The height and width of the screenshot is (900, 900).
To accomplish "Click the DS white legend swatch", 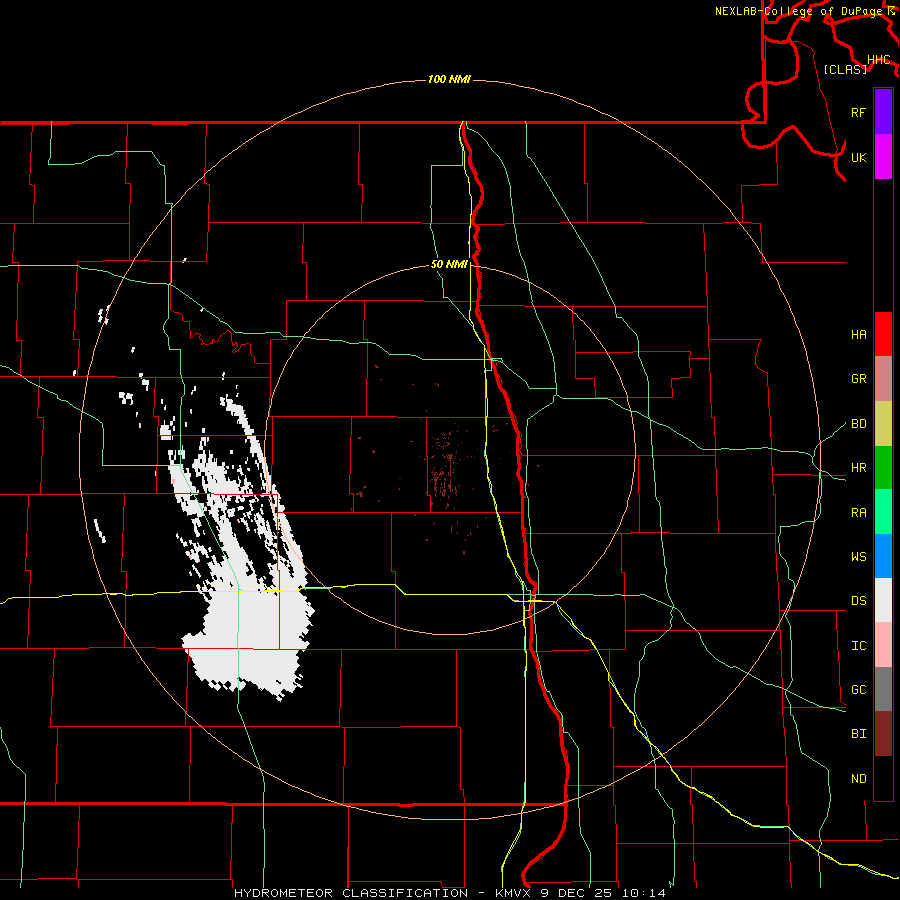I will click(883, 600).
